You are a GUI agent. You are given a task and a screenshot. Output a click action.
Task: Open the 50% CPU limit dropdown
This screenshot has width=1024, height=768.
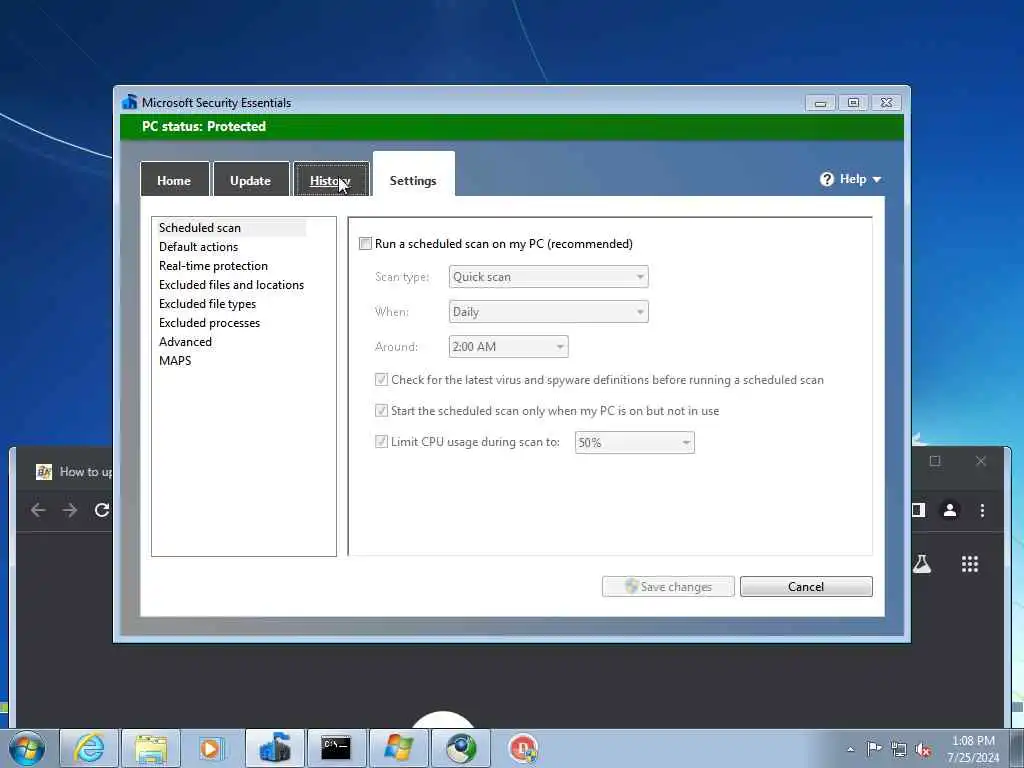tap(635, 443)
